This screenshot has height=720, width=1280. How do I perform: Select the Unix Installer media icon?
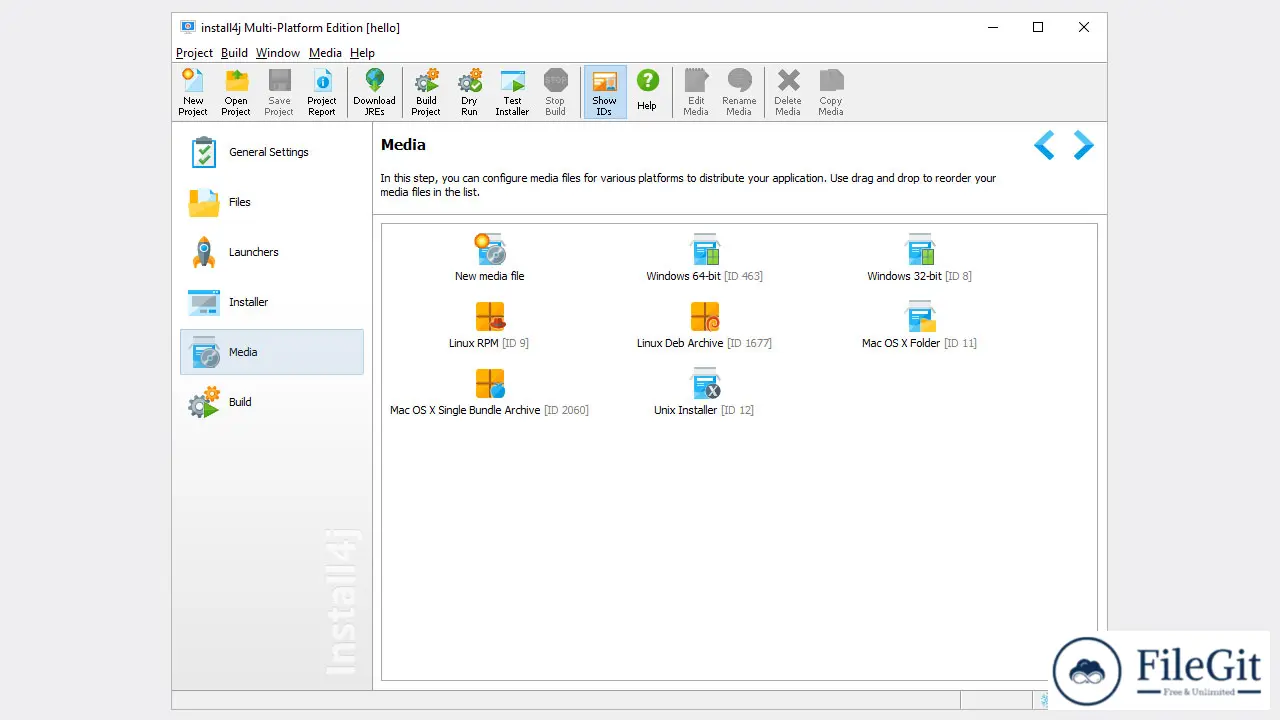[705, 383]
